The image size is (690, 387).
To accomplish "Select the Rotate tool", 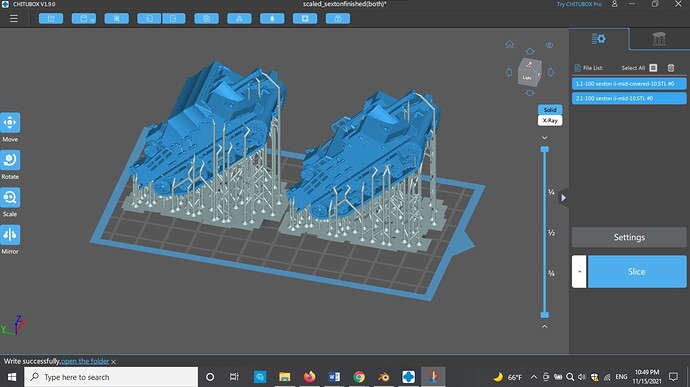I will pos(10,160).
